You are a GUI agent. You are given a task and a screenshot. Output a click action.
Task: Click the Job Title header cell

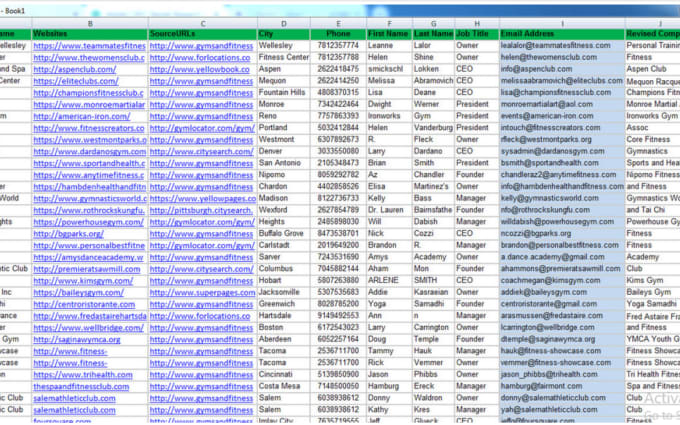[x=477, y=34]
